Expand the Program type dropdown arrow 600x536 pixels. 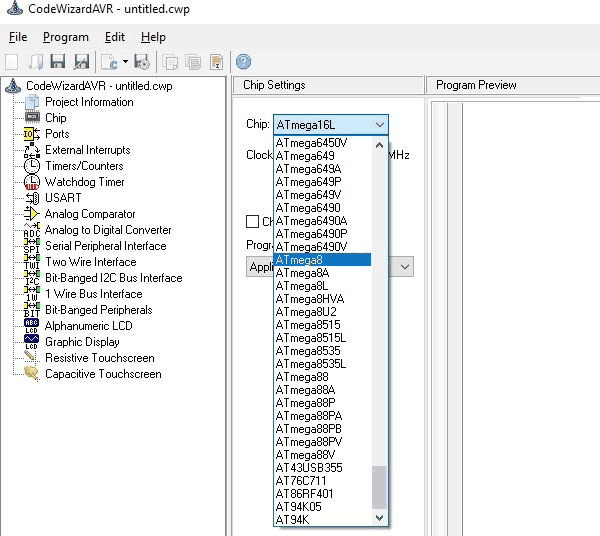click(404, 267)
